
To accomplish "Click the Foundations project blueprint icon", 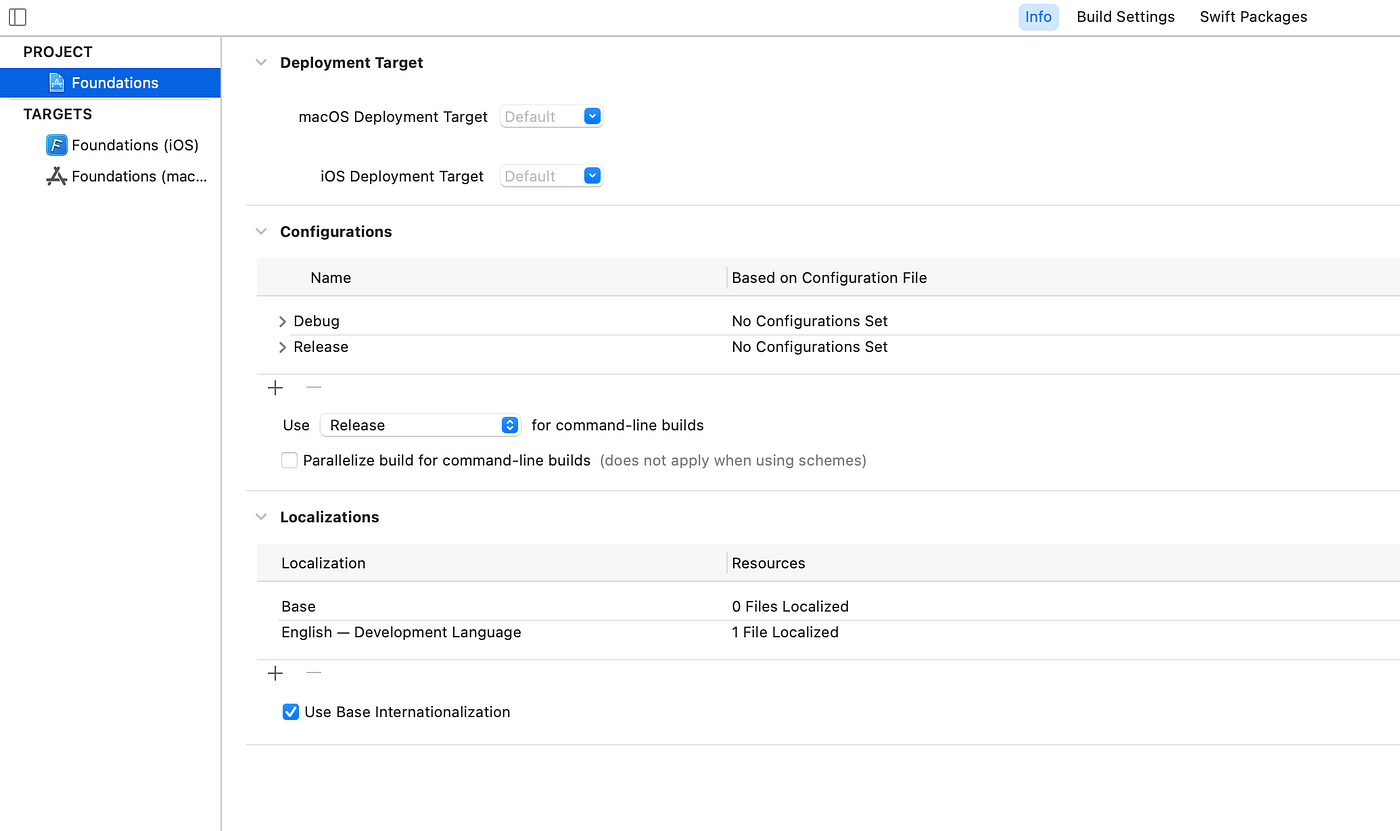I will coord(57,83).
